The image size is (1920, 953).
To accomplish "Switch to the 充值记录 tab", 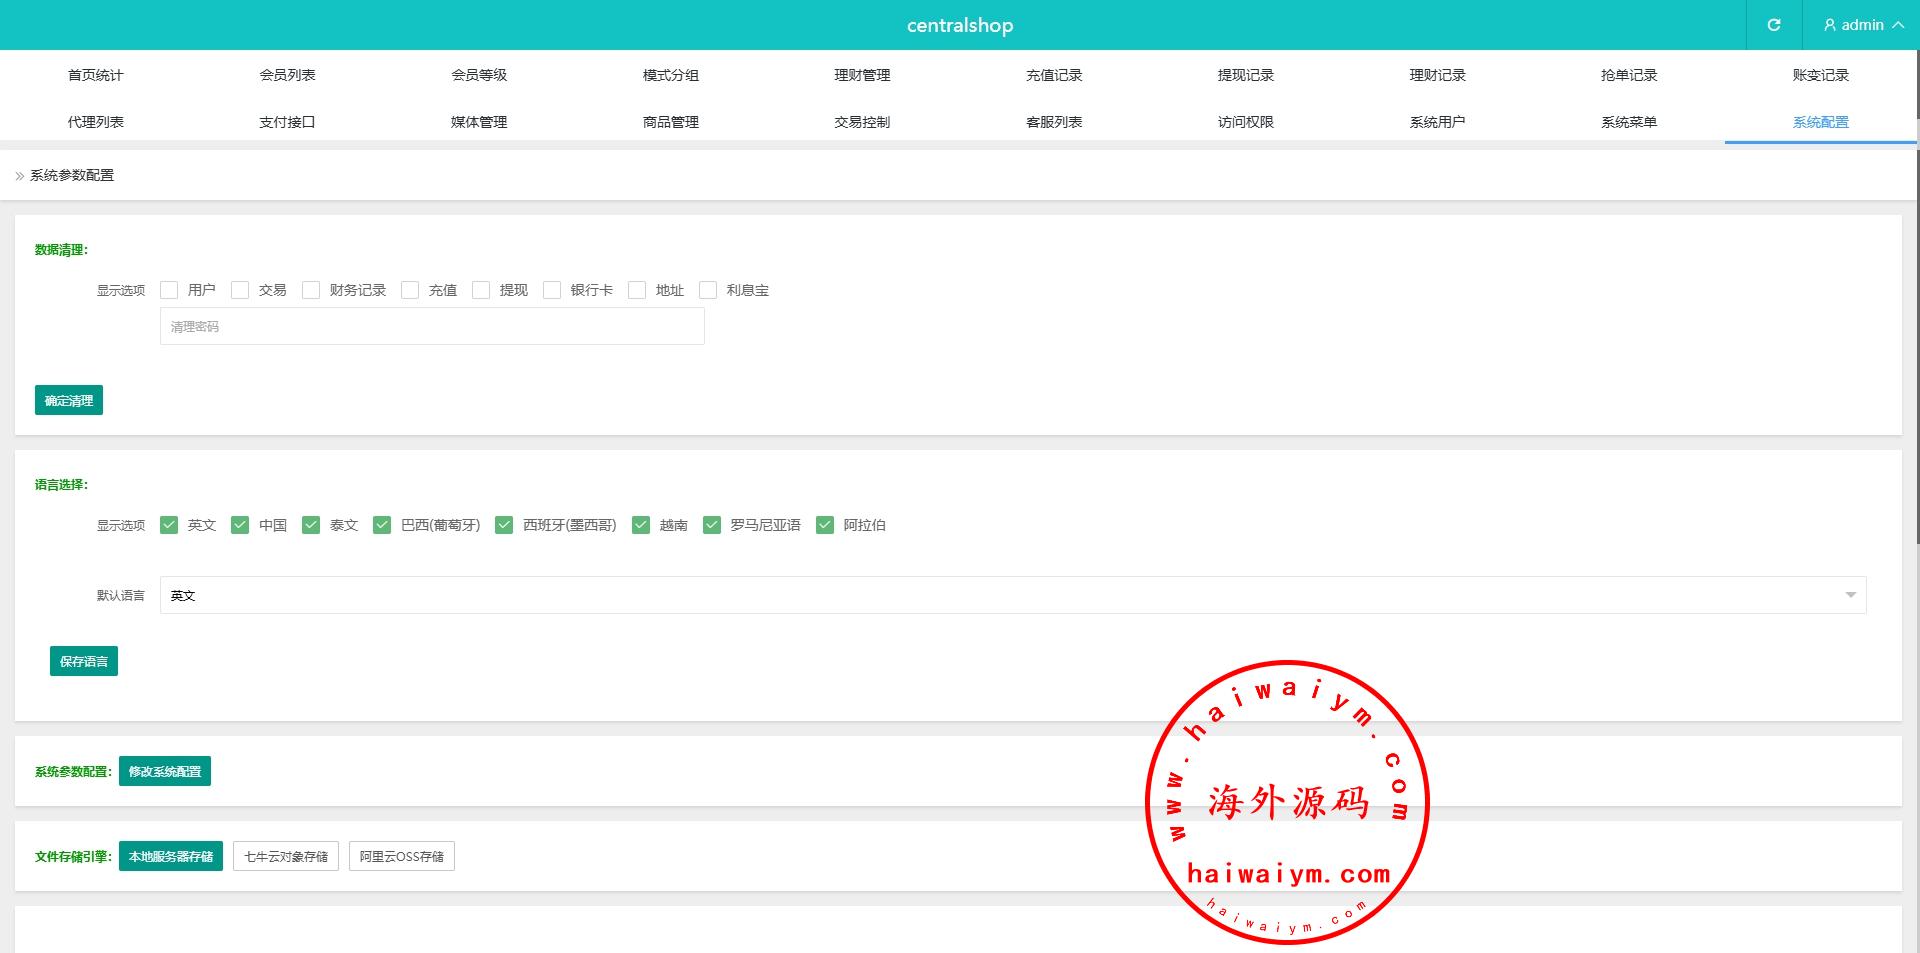I will [1054, 75].
